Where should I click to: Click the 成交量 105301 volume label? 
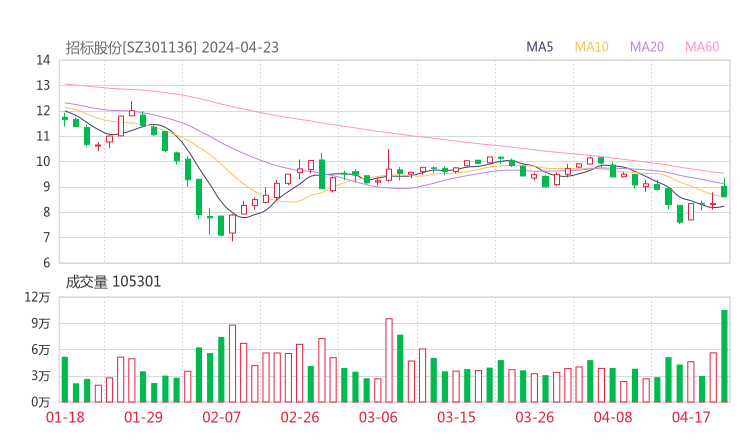tap(113, 282)
